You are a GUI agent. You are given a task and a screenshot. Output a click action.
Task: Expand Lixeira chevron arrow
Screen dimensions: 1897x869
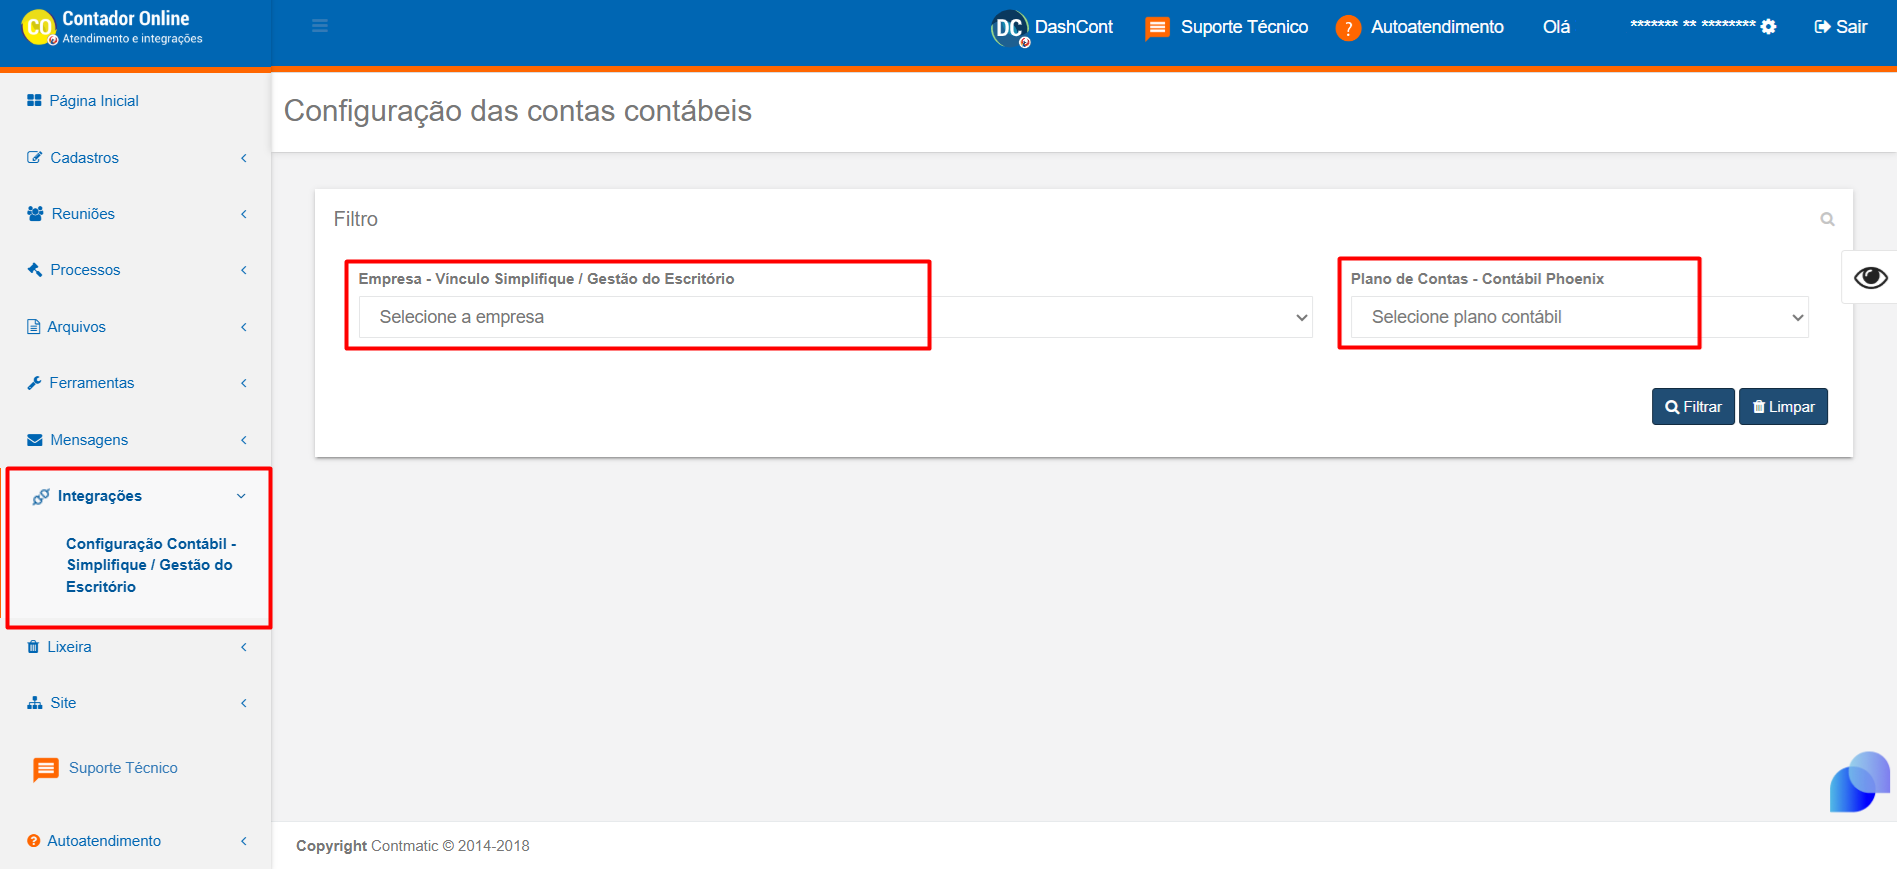243,647
